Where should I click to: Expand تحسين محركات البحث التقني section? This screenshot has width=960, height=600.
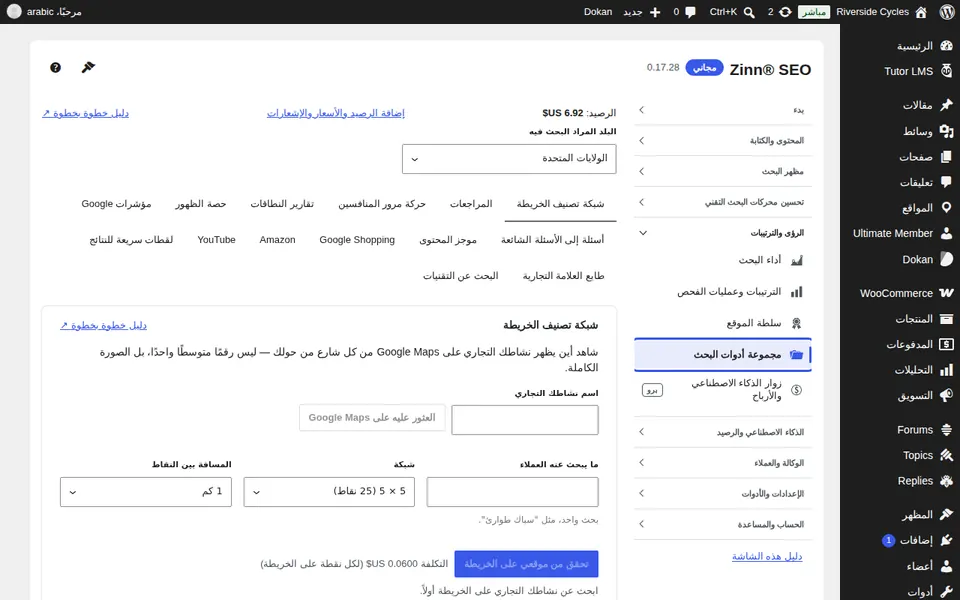[723, 202]
